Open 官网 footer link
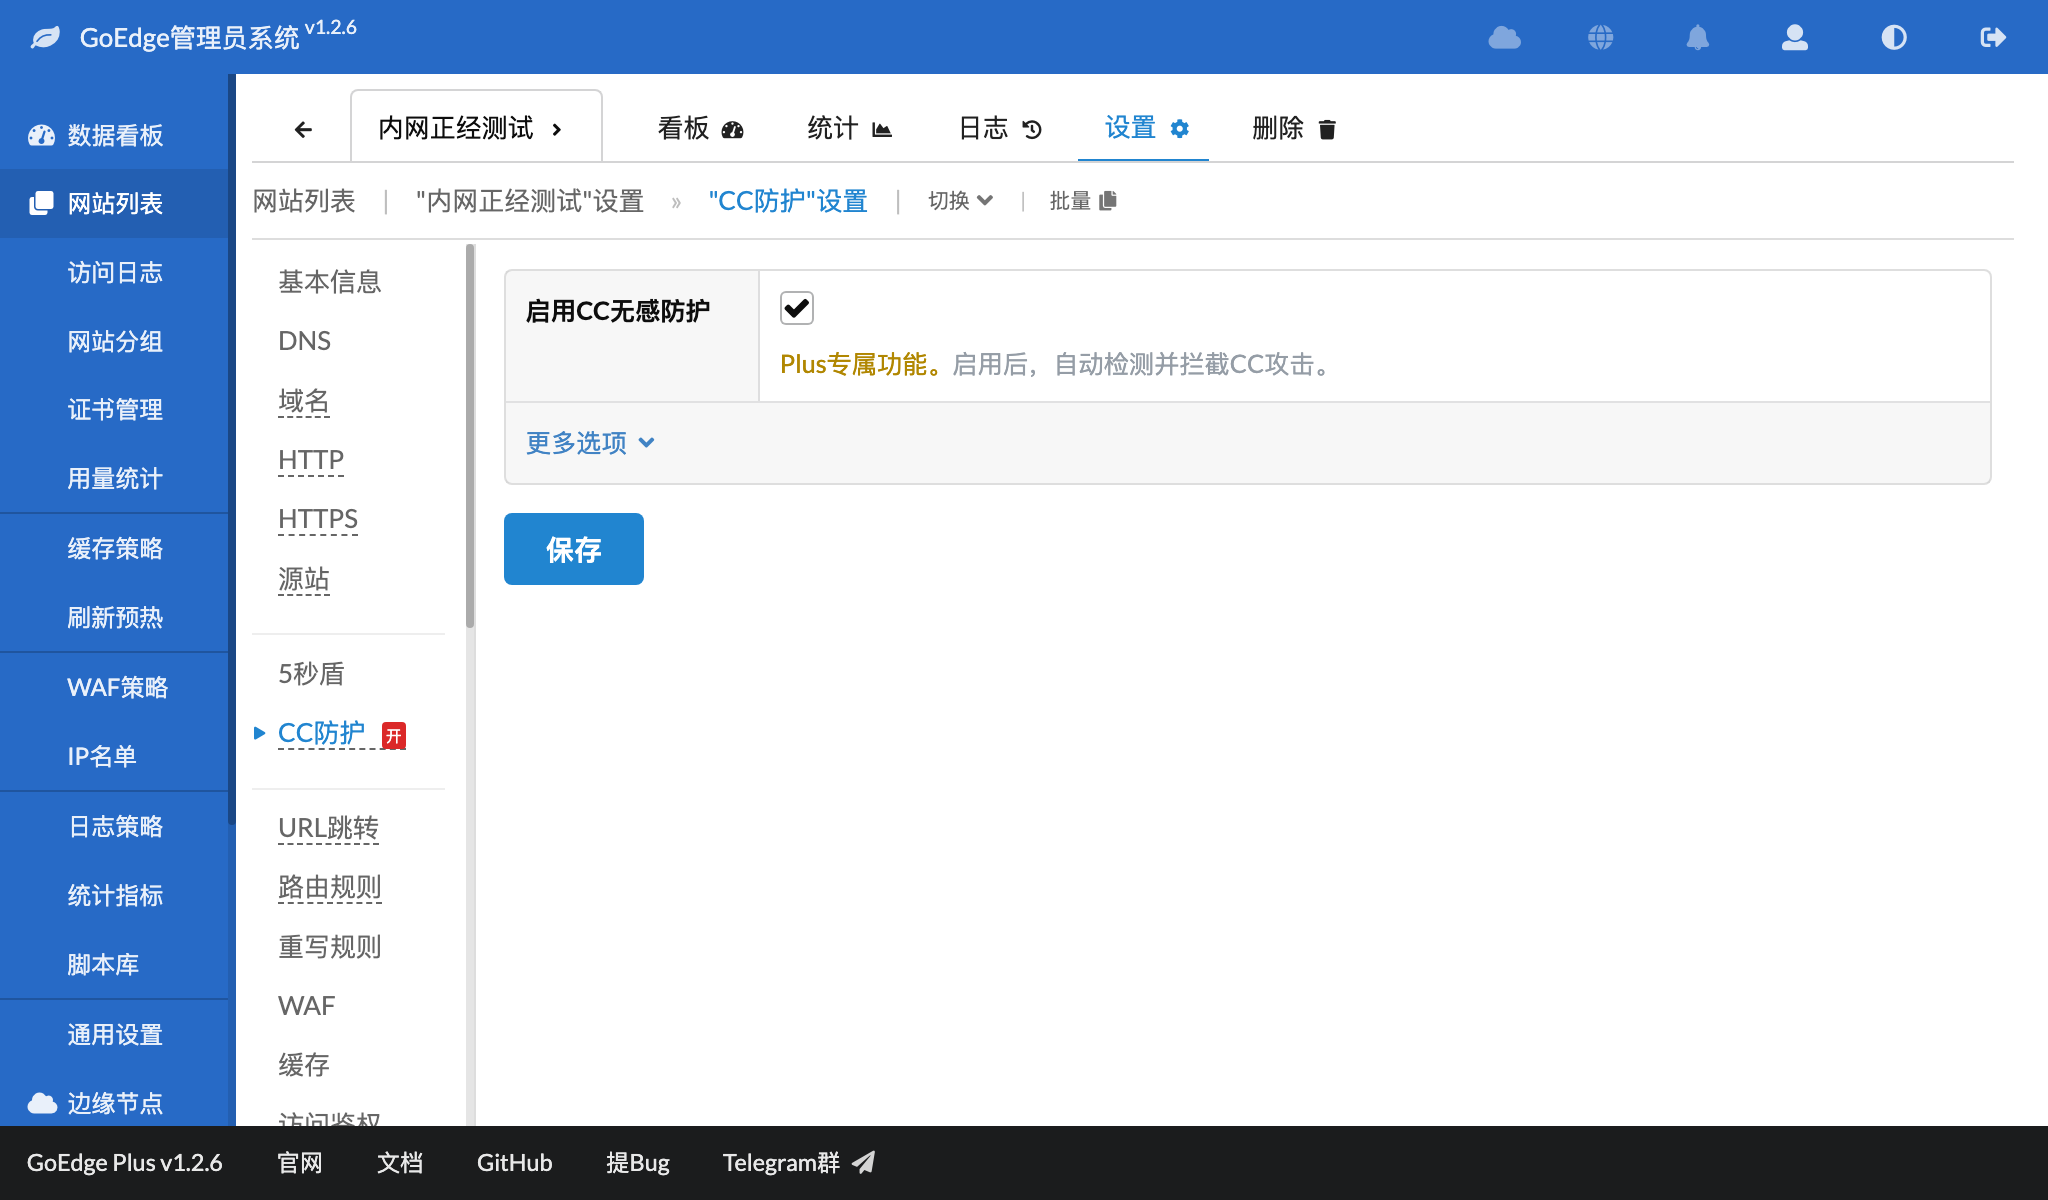This screenshot has height=1200, width=2048. [300, 1163]
